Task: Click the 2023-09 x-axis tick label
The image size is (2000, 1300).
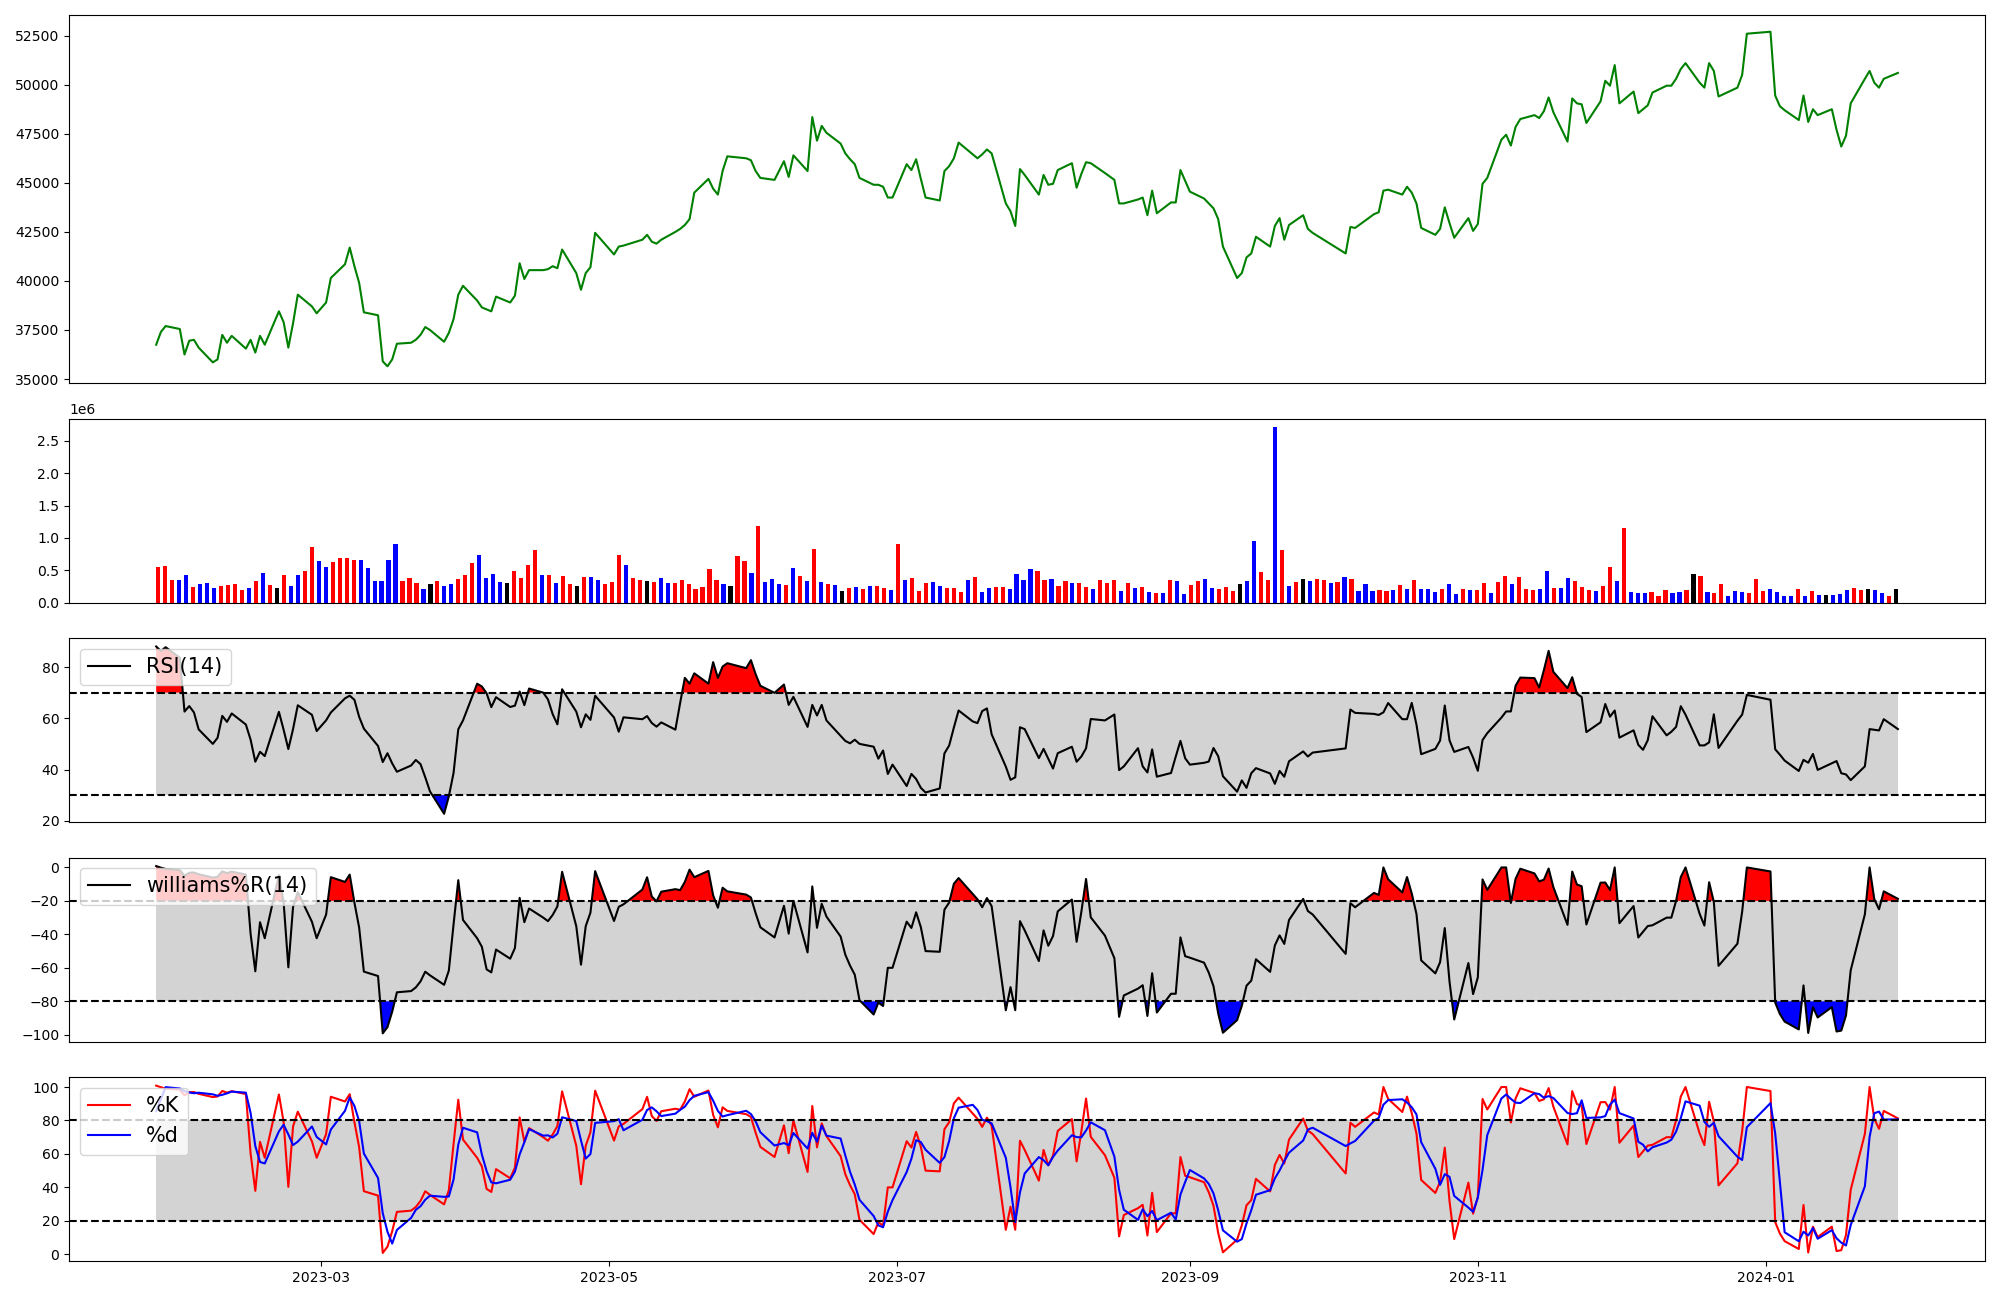Action: tap(1190, 1277)
